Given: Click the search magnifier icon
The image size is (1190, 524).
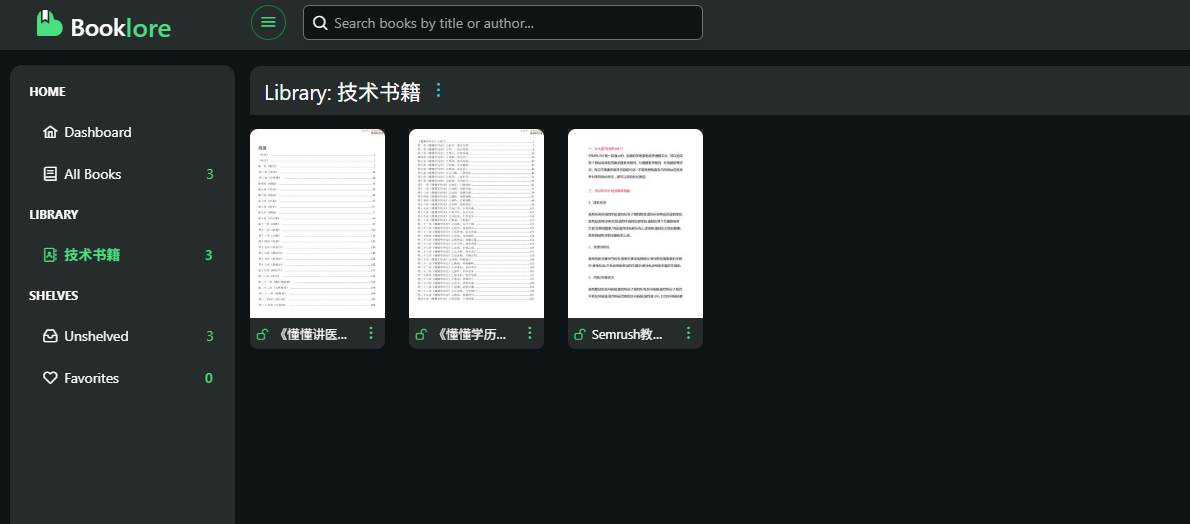Looking at the screenshot, I should coord(320,23).
